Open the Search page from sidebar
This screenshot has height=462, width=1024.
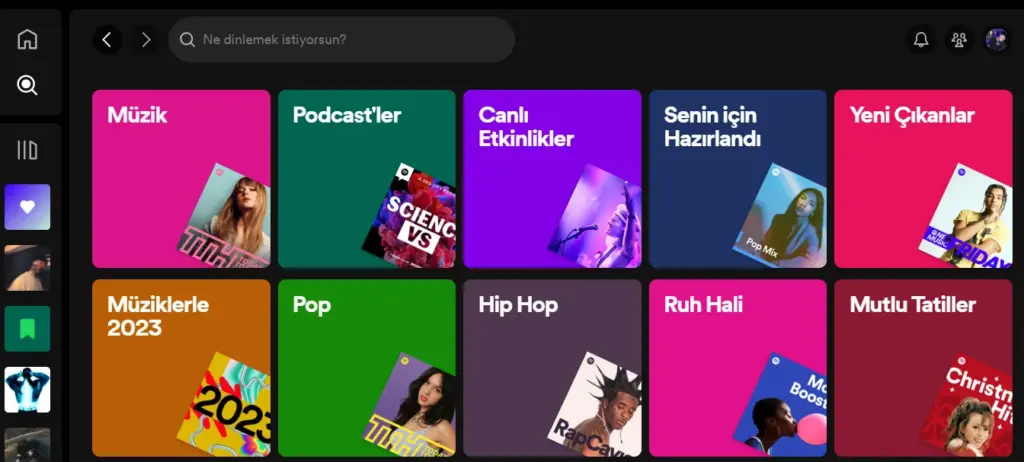28,85
